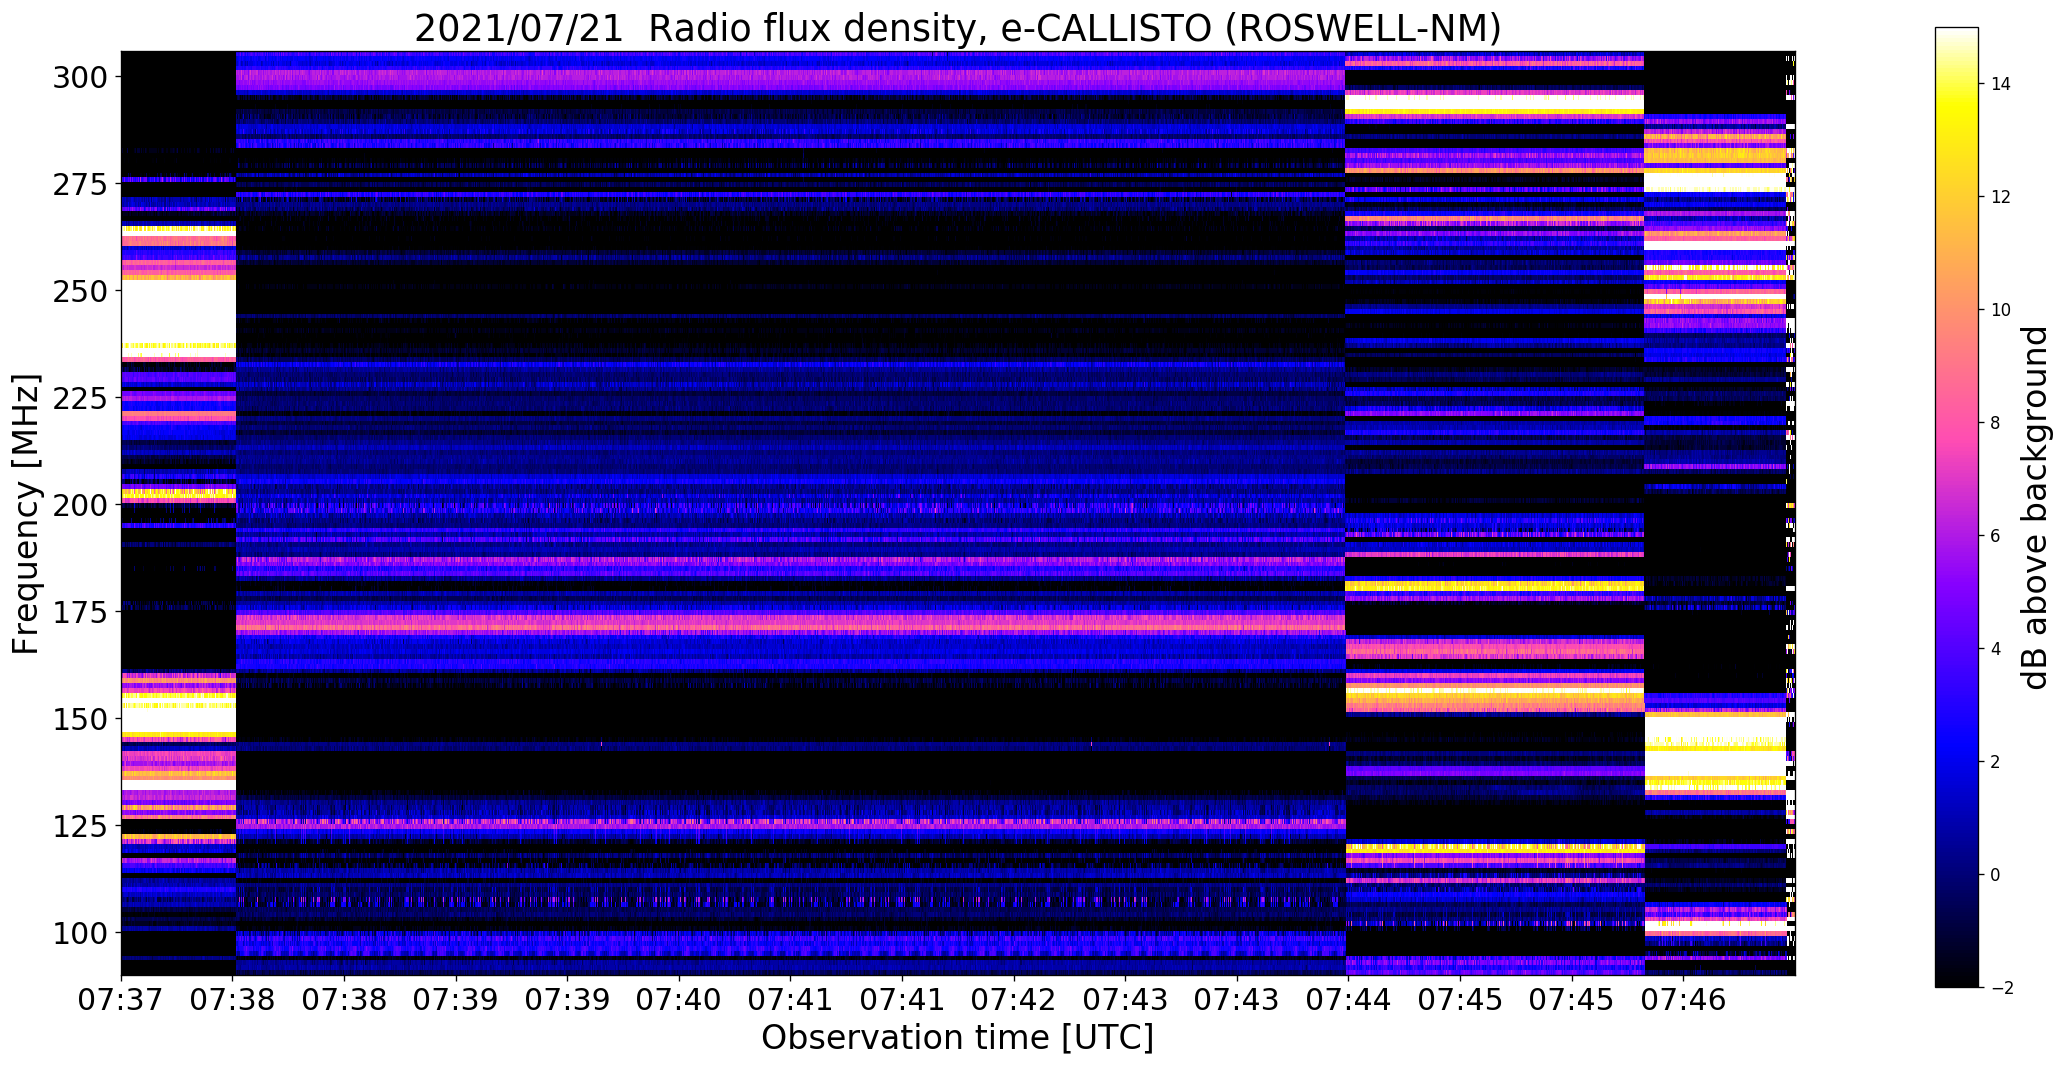
Task: Select the 125 MHz frequency tick label
Action: coord(82,826)
